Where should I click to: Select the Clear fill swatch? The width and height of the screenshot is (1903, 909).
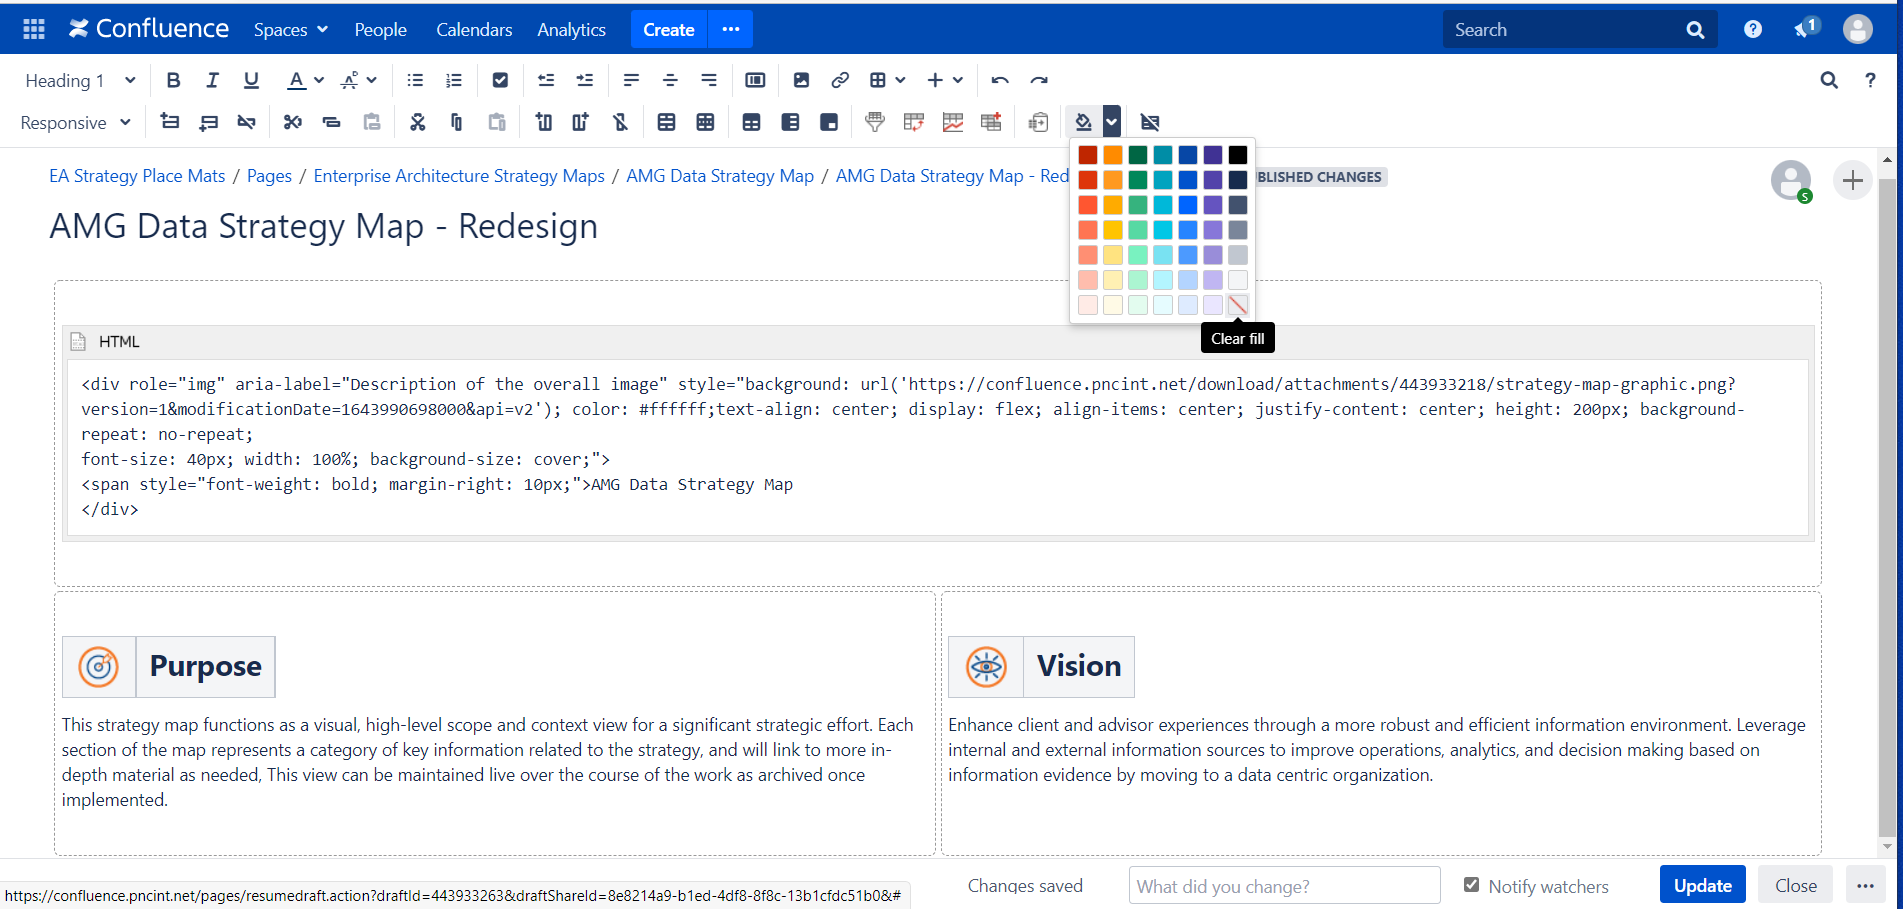[1238, 305]
